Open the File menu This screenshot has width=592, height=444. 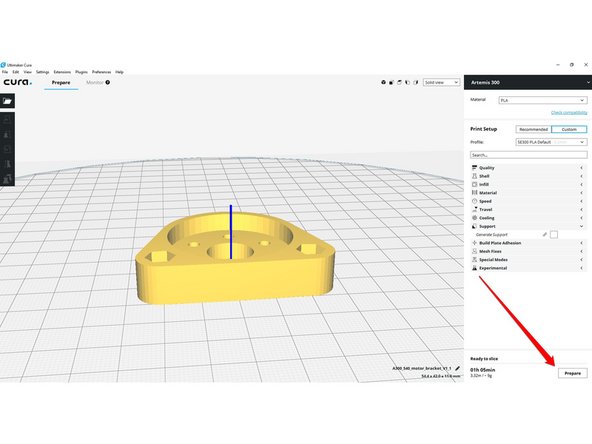tap(5, 72)
